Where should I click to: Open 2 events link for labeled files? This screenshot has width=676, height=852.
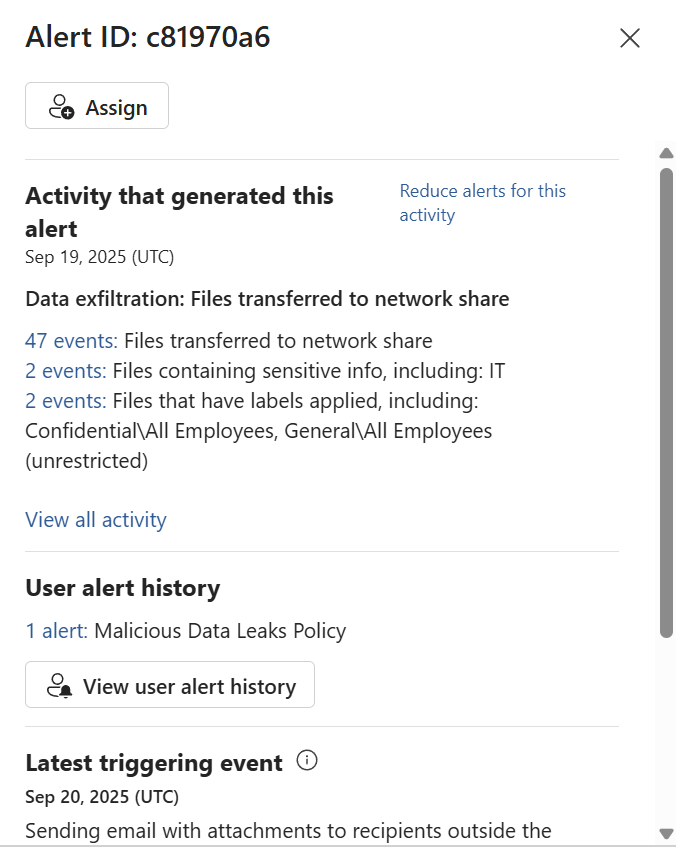(x=65, y=401)
